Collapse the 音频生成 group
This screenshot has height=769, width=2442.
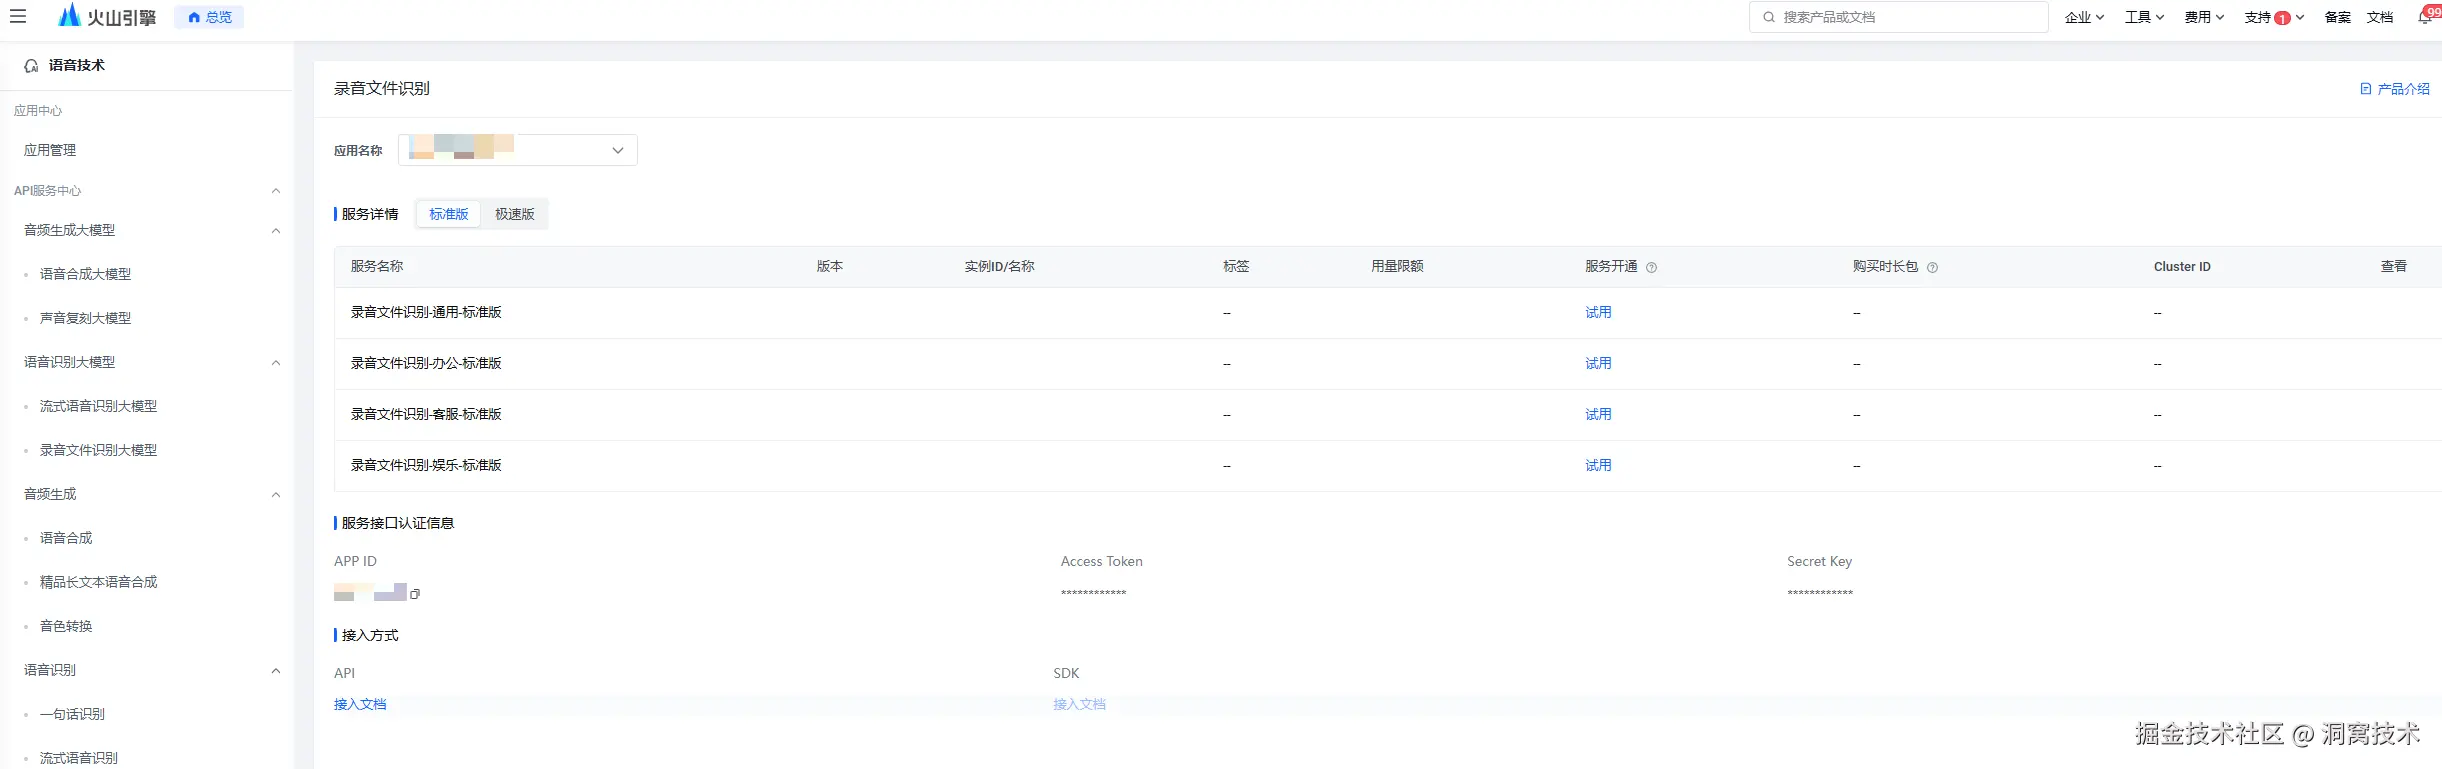pos(276,495)
